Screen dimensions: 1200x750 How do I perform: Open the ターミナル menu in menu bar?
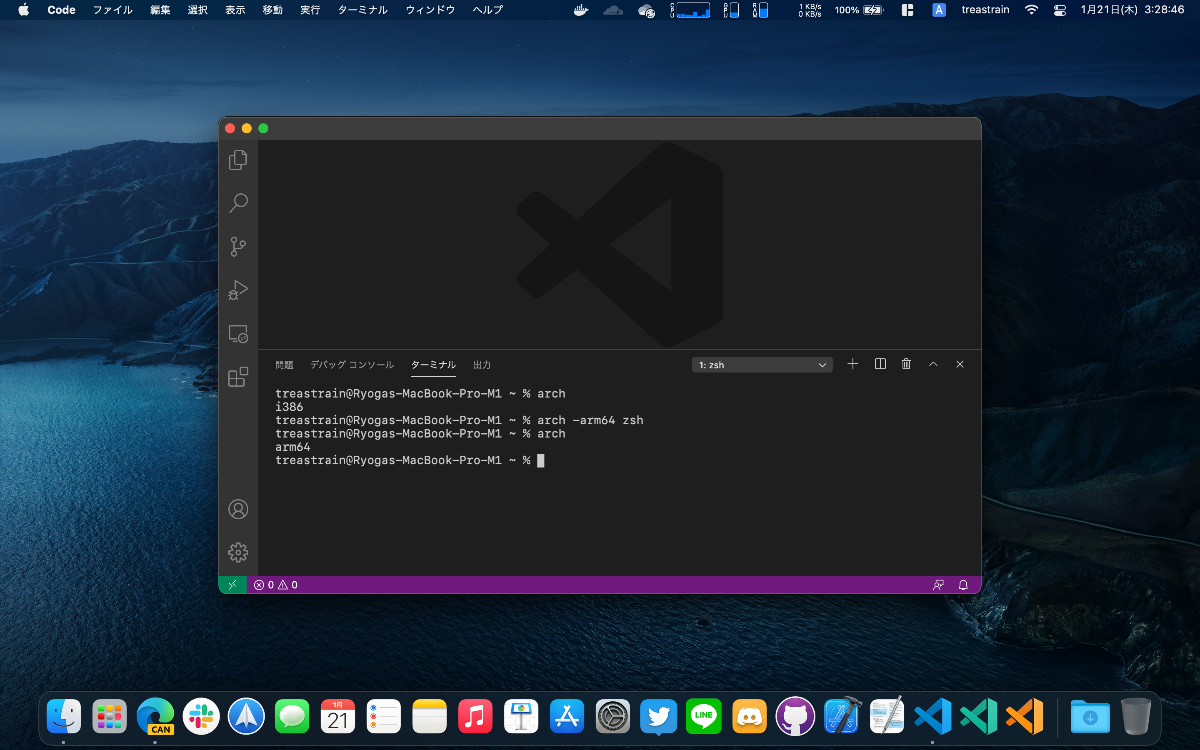pos(362,10)
